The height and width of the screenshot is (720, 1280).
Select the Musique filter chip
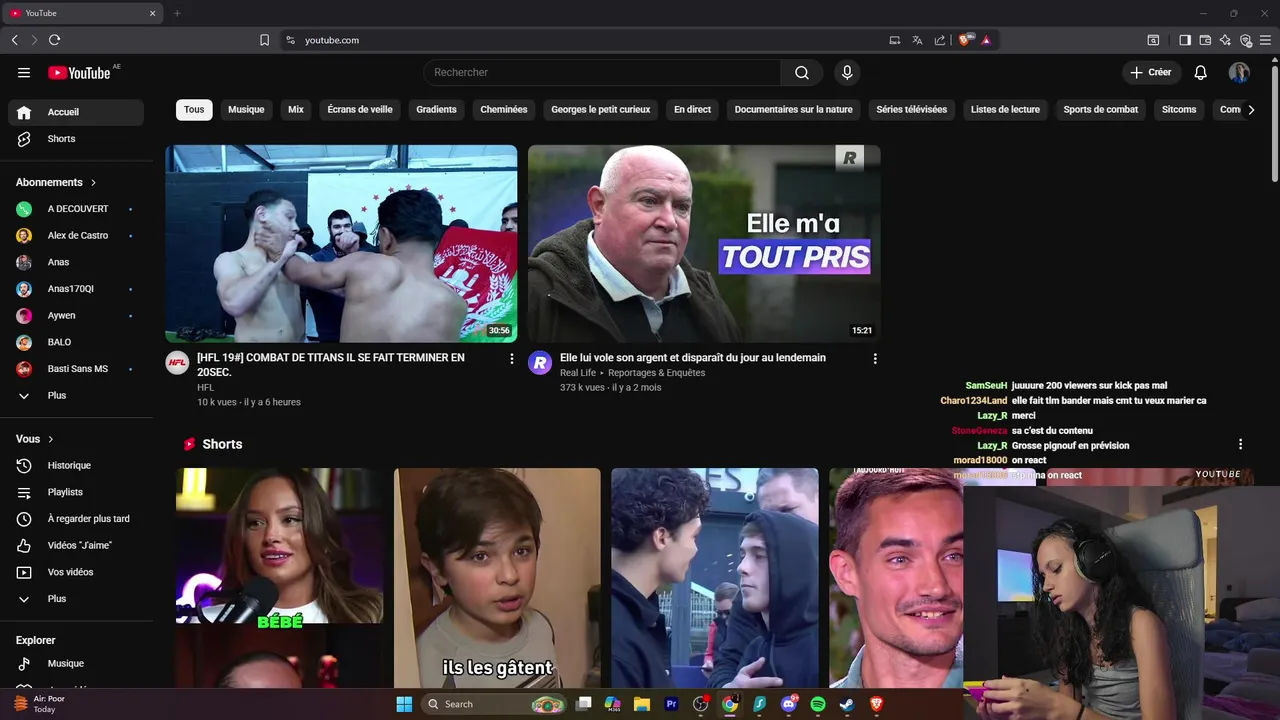[246, 109]
